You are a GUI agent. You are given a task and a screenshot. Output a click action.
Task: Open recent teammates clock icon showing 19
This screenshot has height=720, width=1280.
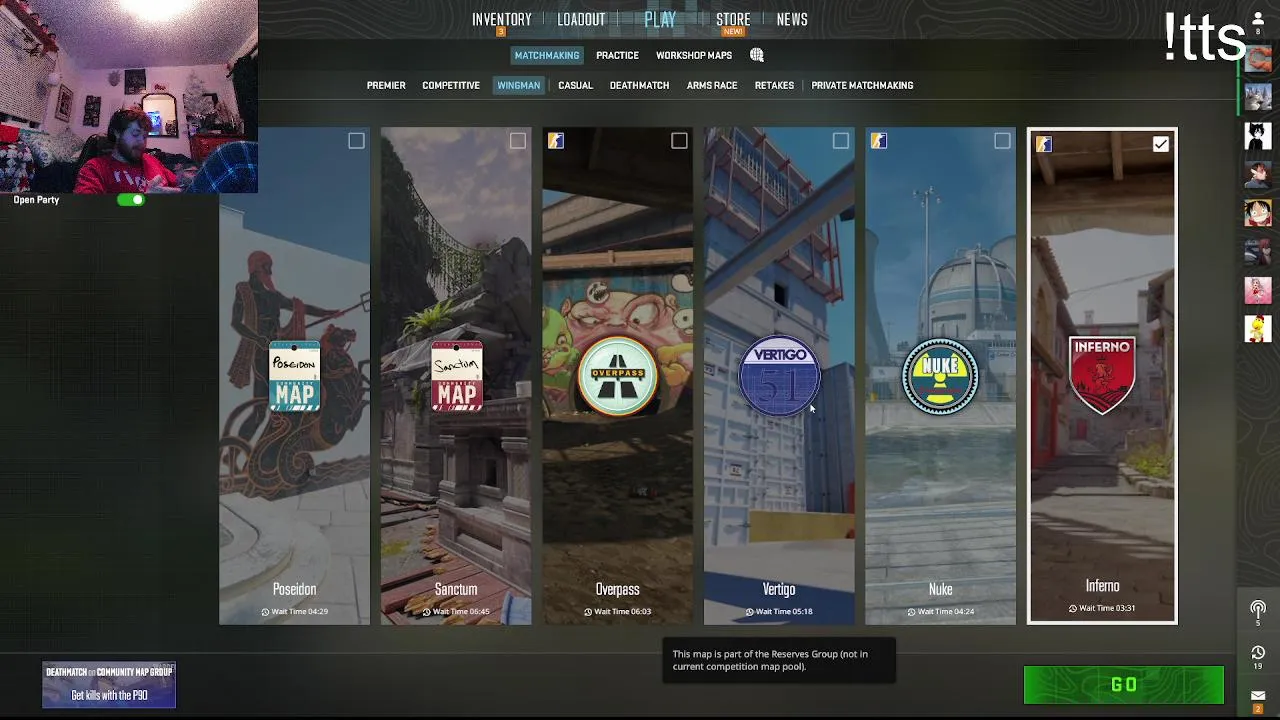click(1258, 657)
